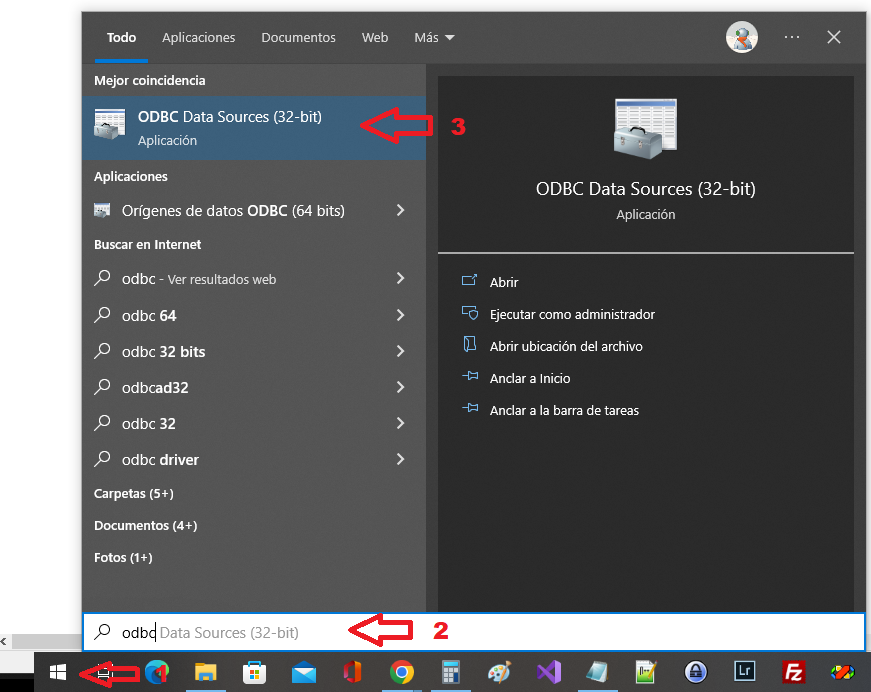Close the search panel
The height and width of the screenshot is (692, 871).
click(833, 37)
